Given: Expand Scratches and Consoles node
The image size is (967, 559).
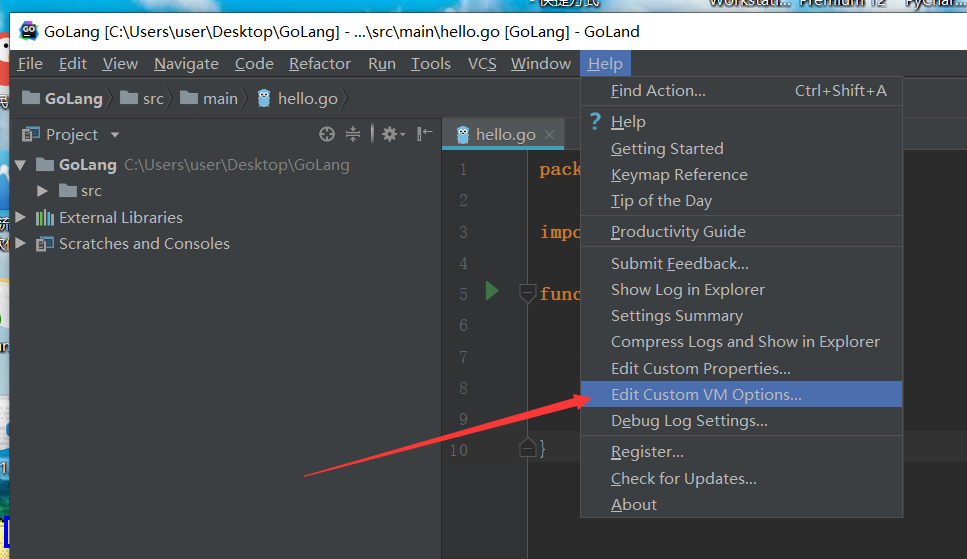Looking at the screenshot, I should [20, 243].
